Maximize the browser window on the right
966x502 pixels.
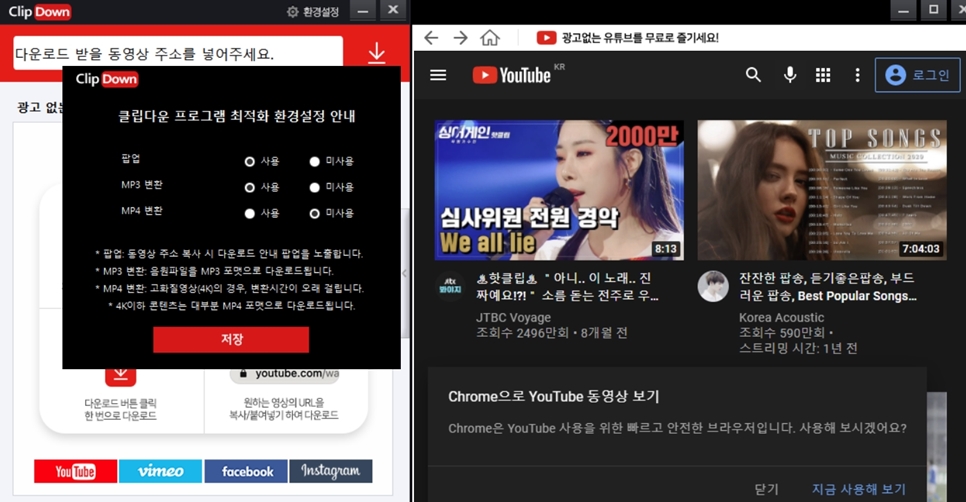pos(933,10)
